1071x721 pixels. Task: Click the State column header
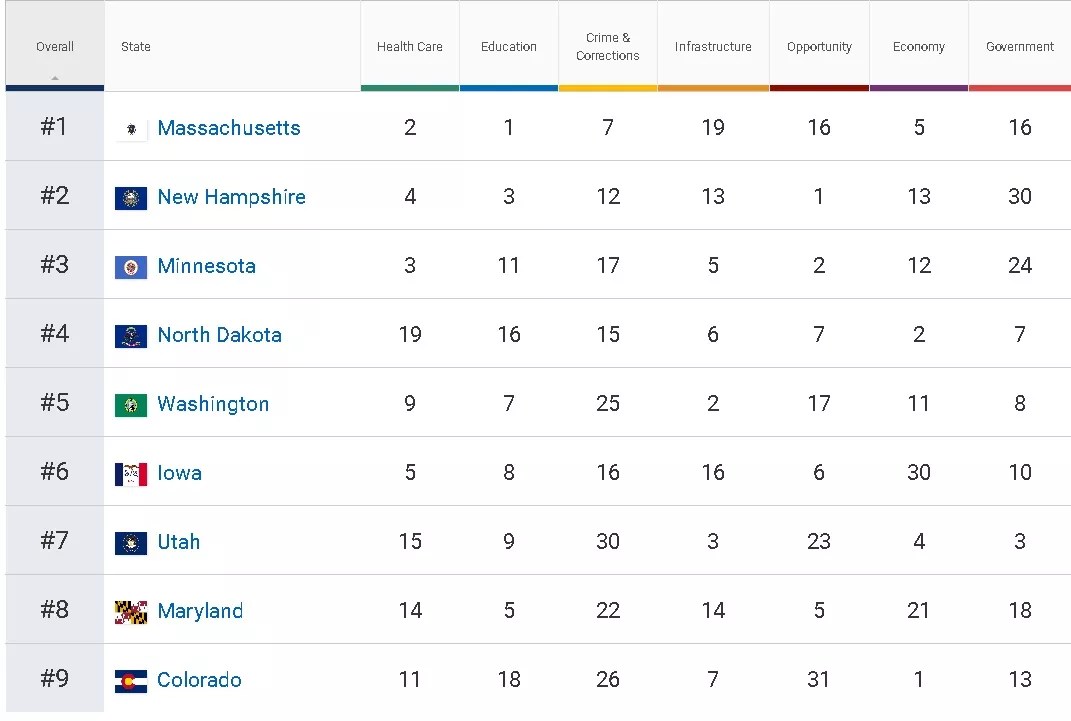click(x=136, y=47)
